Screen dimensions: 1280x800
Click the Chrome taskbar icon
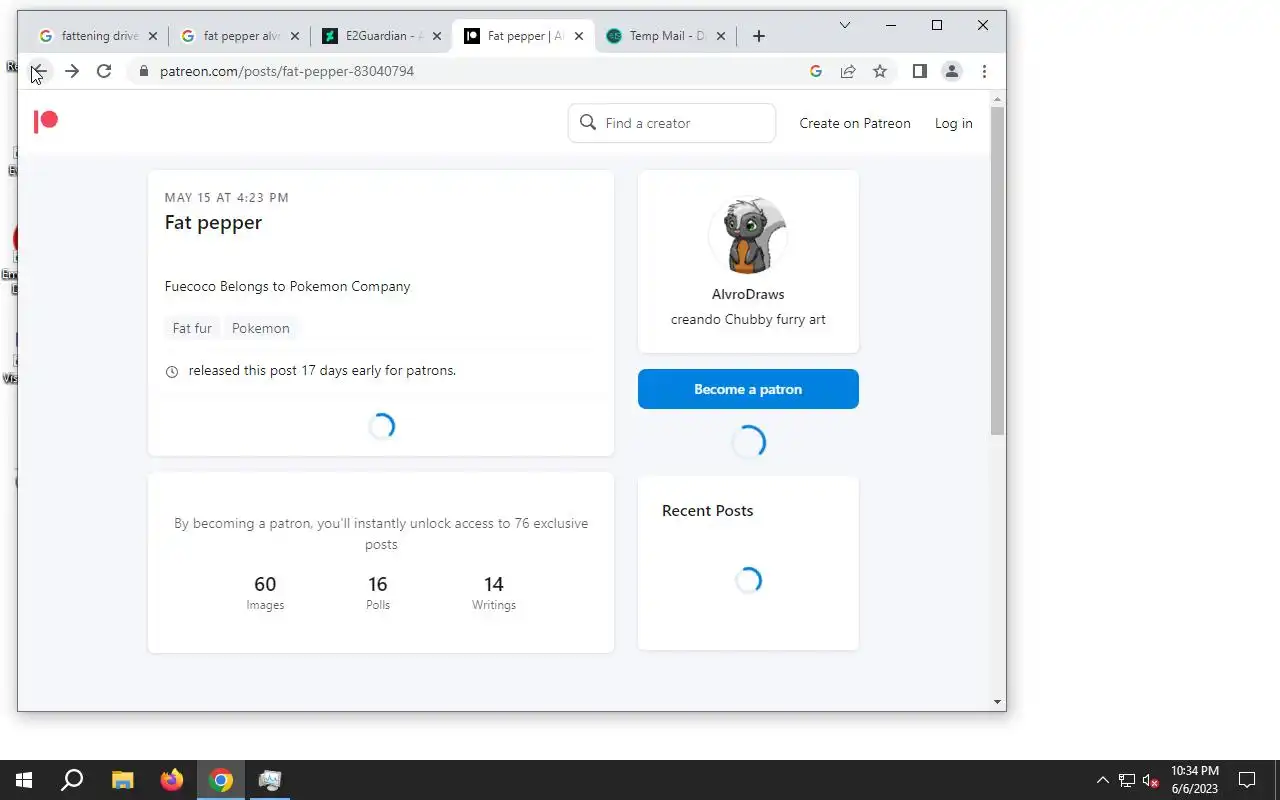coord(221,780)
